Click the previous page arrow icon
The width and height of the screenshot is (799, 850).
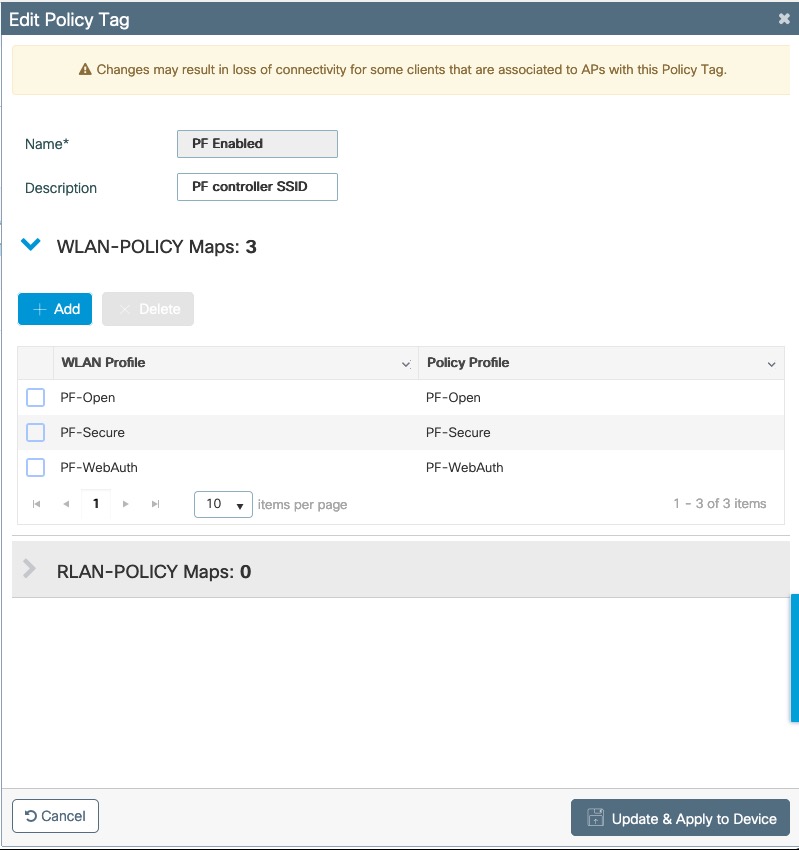tap(65, 504)
